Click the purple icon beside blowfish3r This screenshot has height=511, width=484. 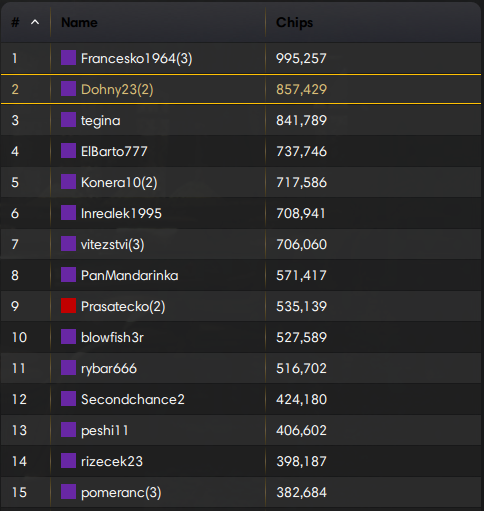pyautogui.click(x=68, y=337)
